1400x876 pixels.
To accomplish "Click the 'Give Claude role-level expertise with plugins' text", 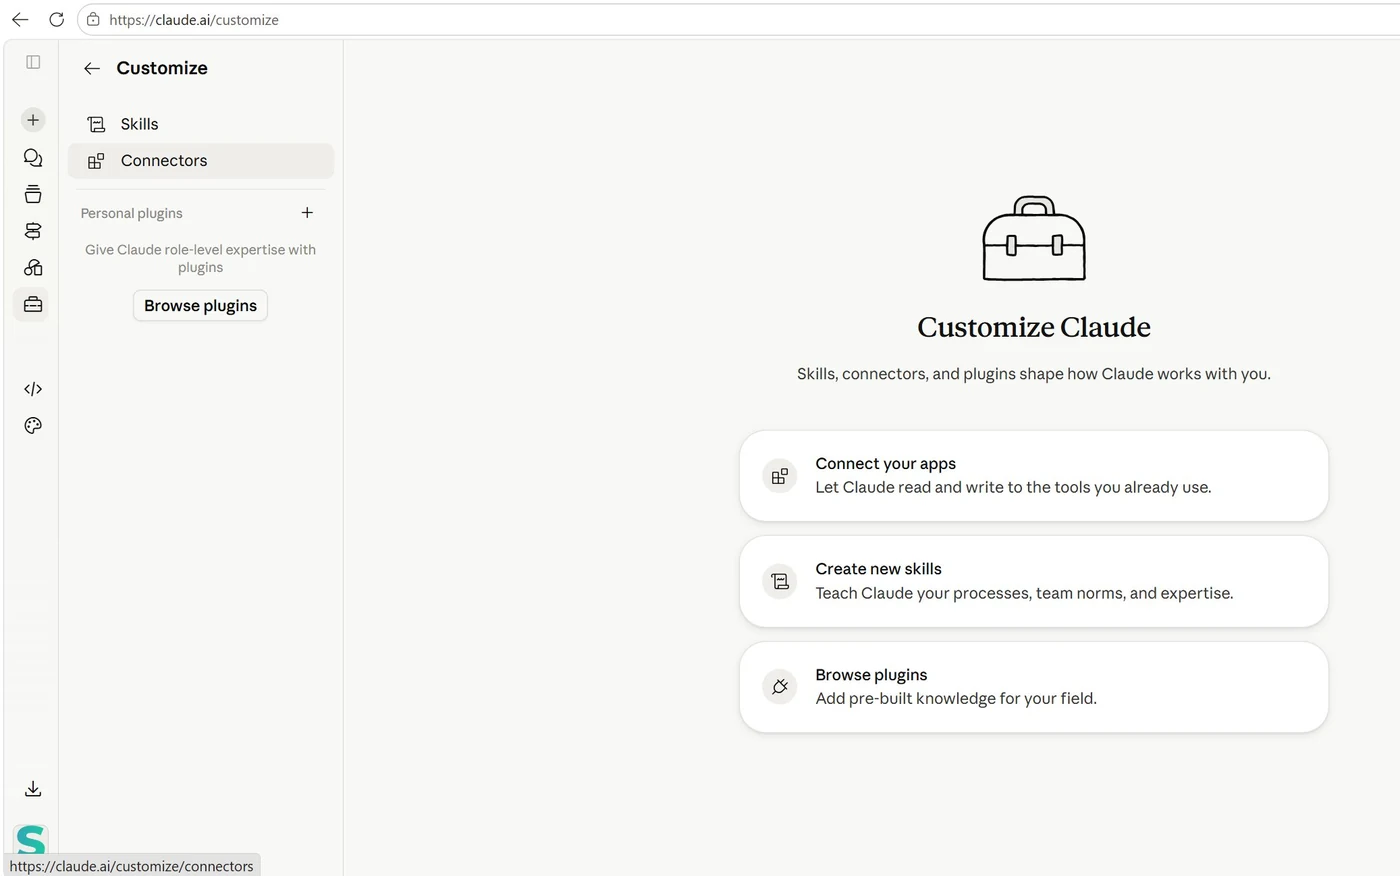I will click(x=200, y=258).
